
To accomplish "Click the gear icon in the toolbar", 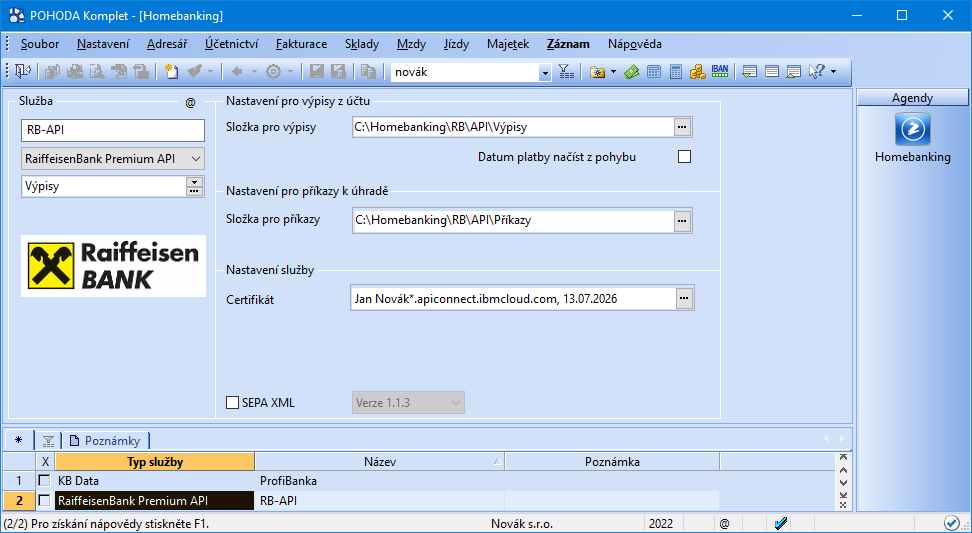I will tap(273, 72).
